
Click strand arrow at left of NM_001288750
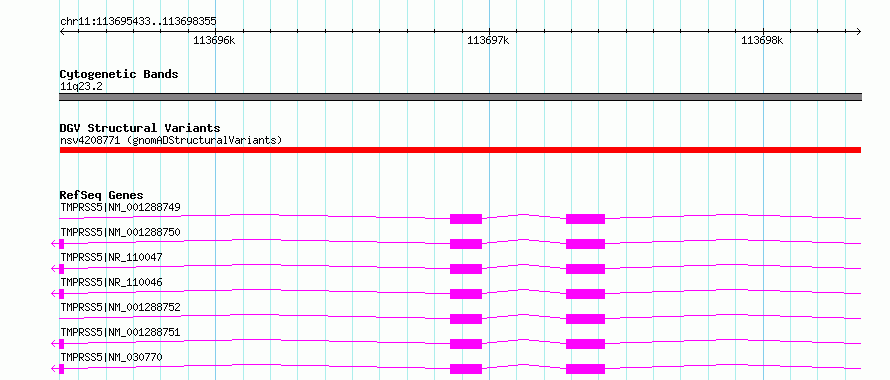tap(54, 244)
